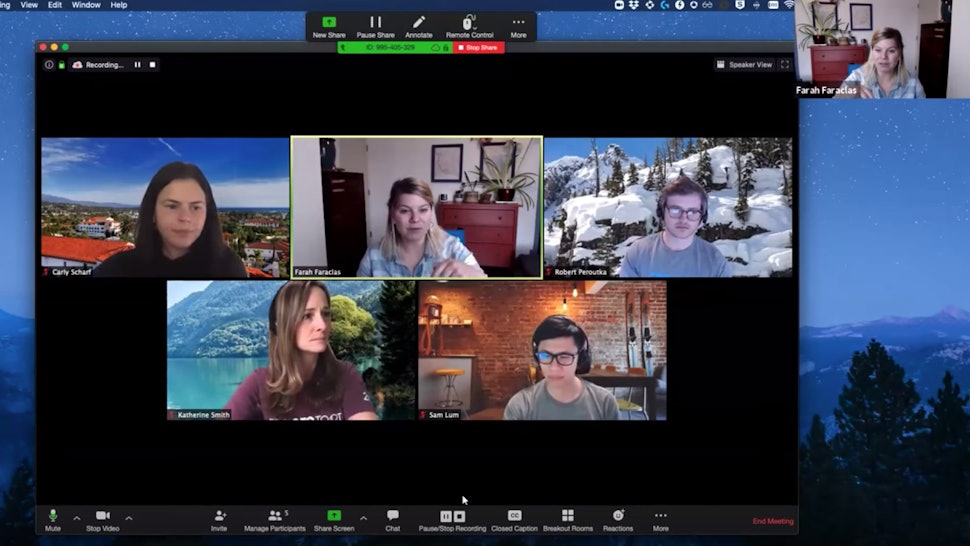This screenshot has width=970, height=546.
Task: Open More options in the sharing toolbar
Action: coord(518,27)
